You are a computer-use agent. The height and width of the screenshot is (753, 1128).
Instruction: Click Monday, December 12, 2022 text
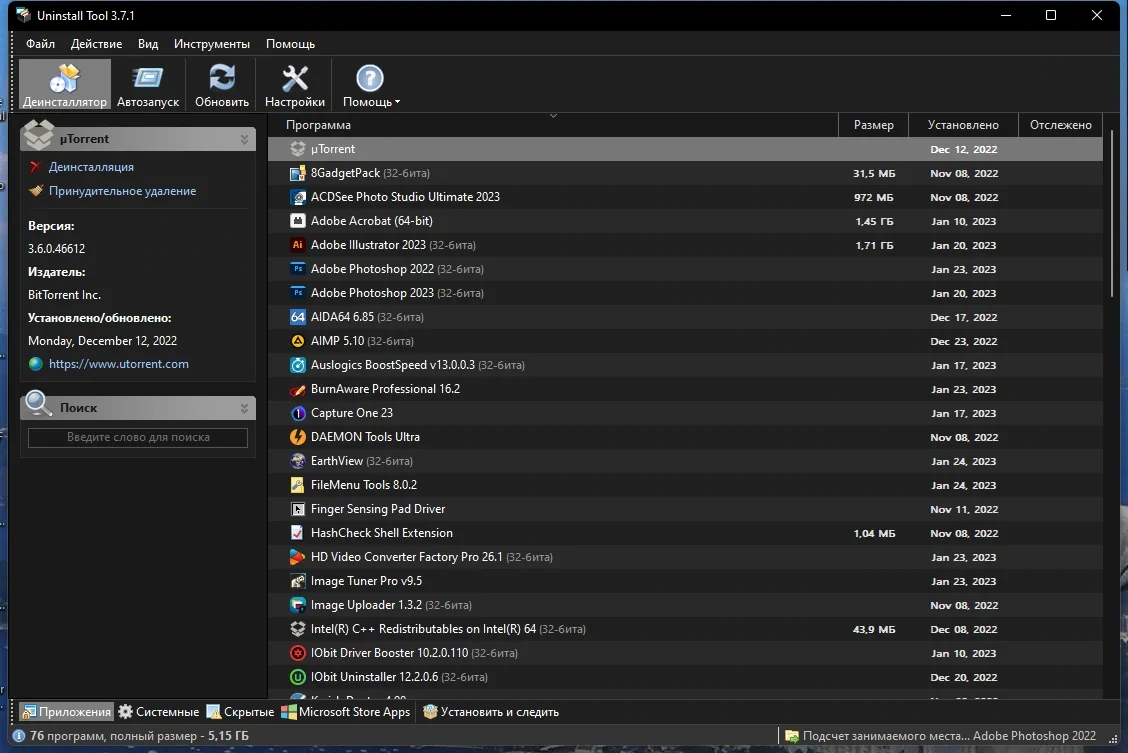103,341
